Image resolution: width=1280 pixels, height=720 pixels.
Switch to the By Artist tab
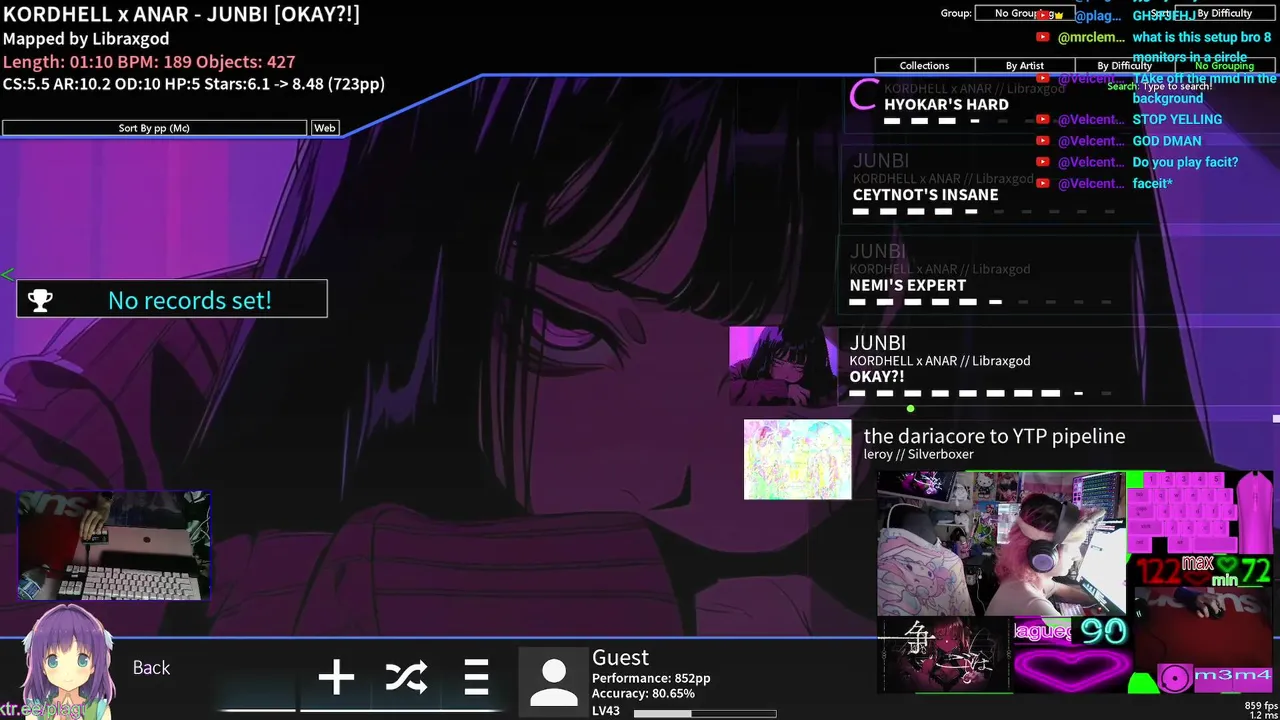[1024, 66]
